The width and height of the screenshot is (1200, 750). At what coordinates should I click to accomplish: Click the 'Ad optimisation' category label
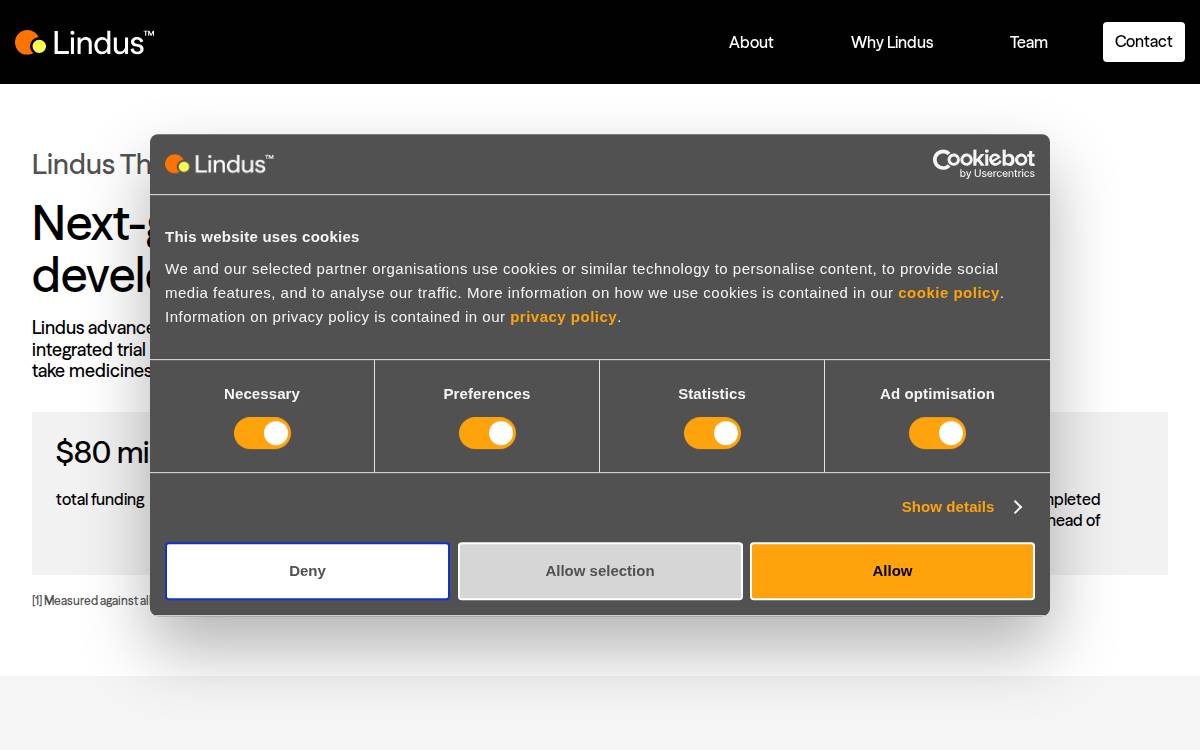[x=937, y=394]
